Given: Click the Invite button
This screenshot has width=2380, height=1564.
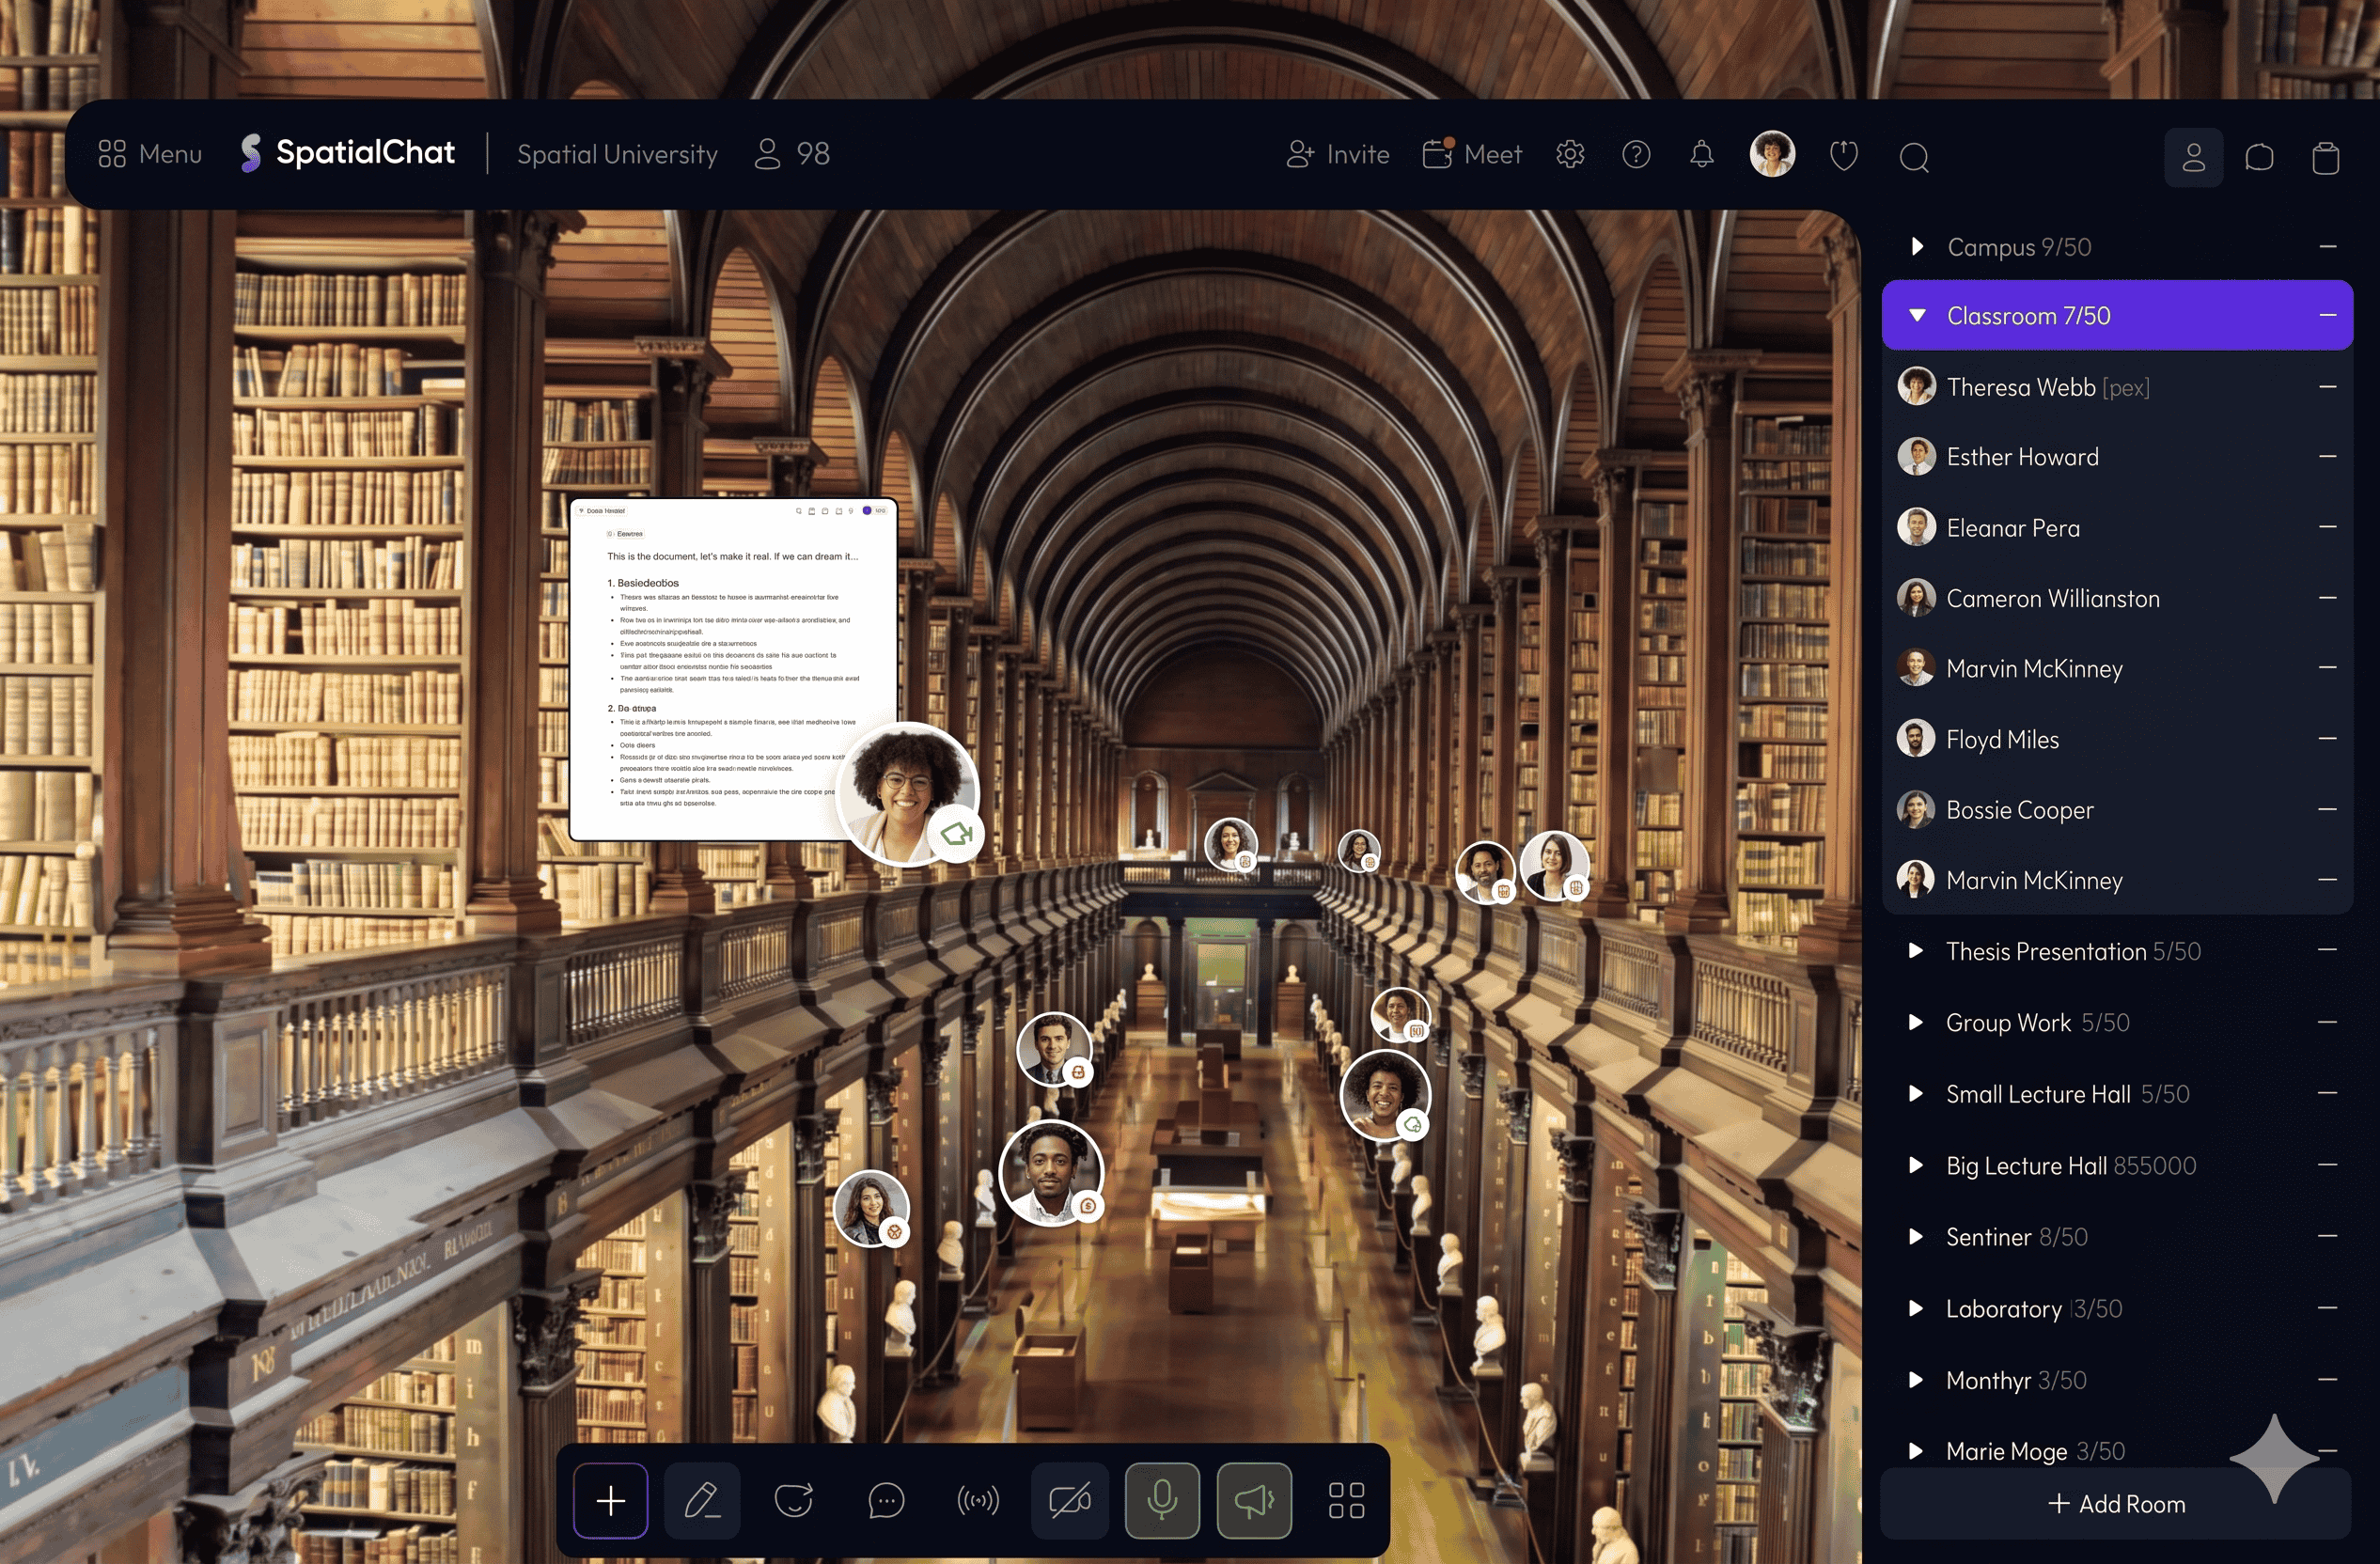Looking at the screenshot, I should (1337, 154).
